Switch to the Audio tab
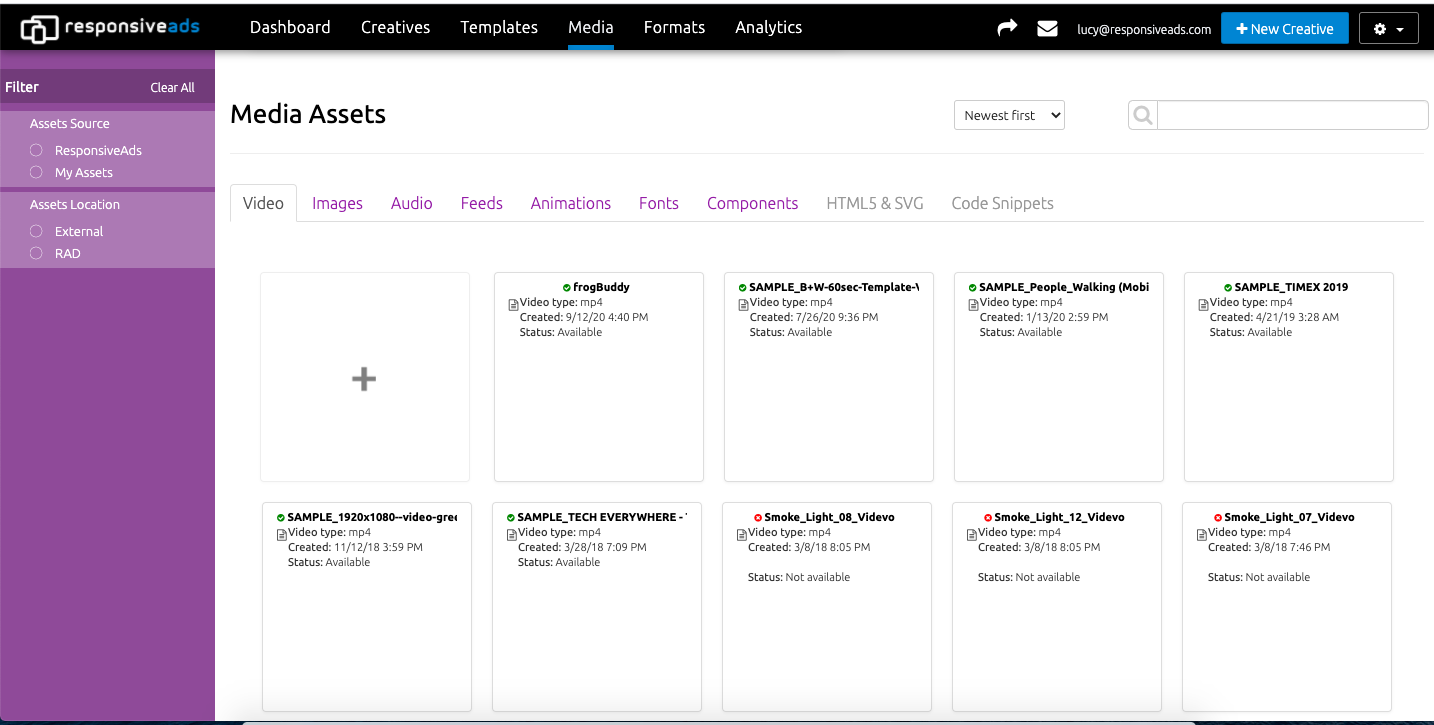This screenshot has height=725, width=1434. coord(412,203)
